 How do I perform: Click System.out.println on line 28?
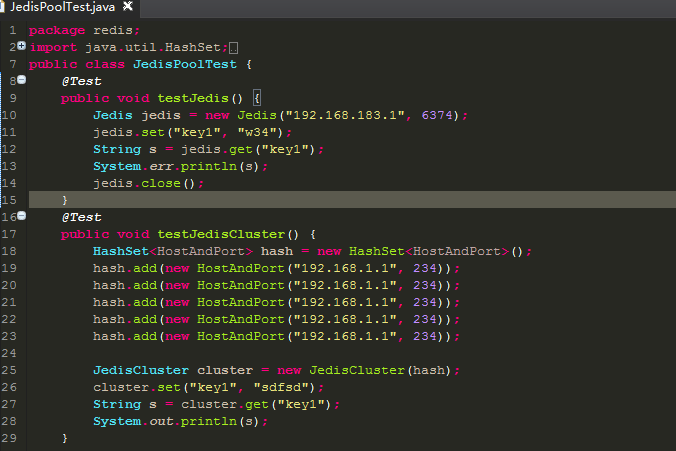pos(176,421)
